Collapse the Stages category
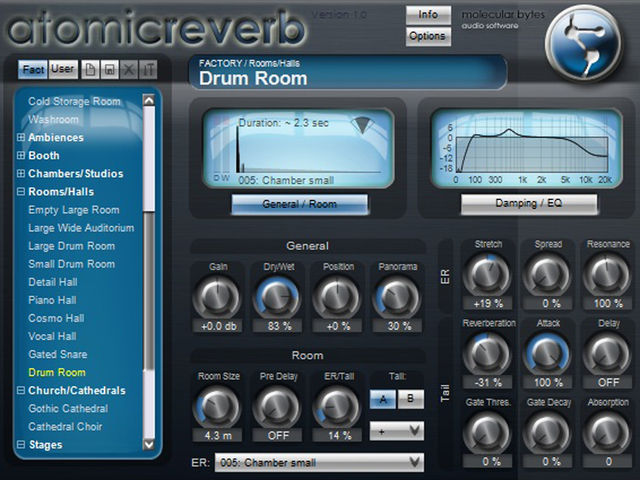Image resolution: width=640 pixels, height=480 pixels. [x=20, y=444]
